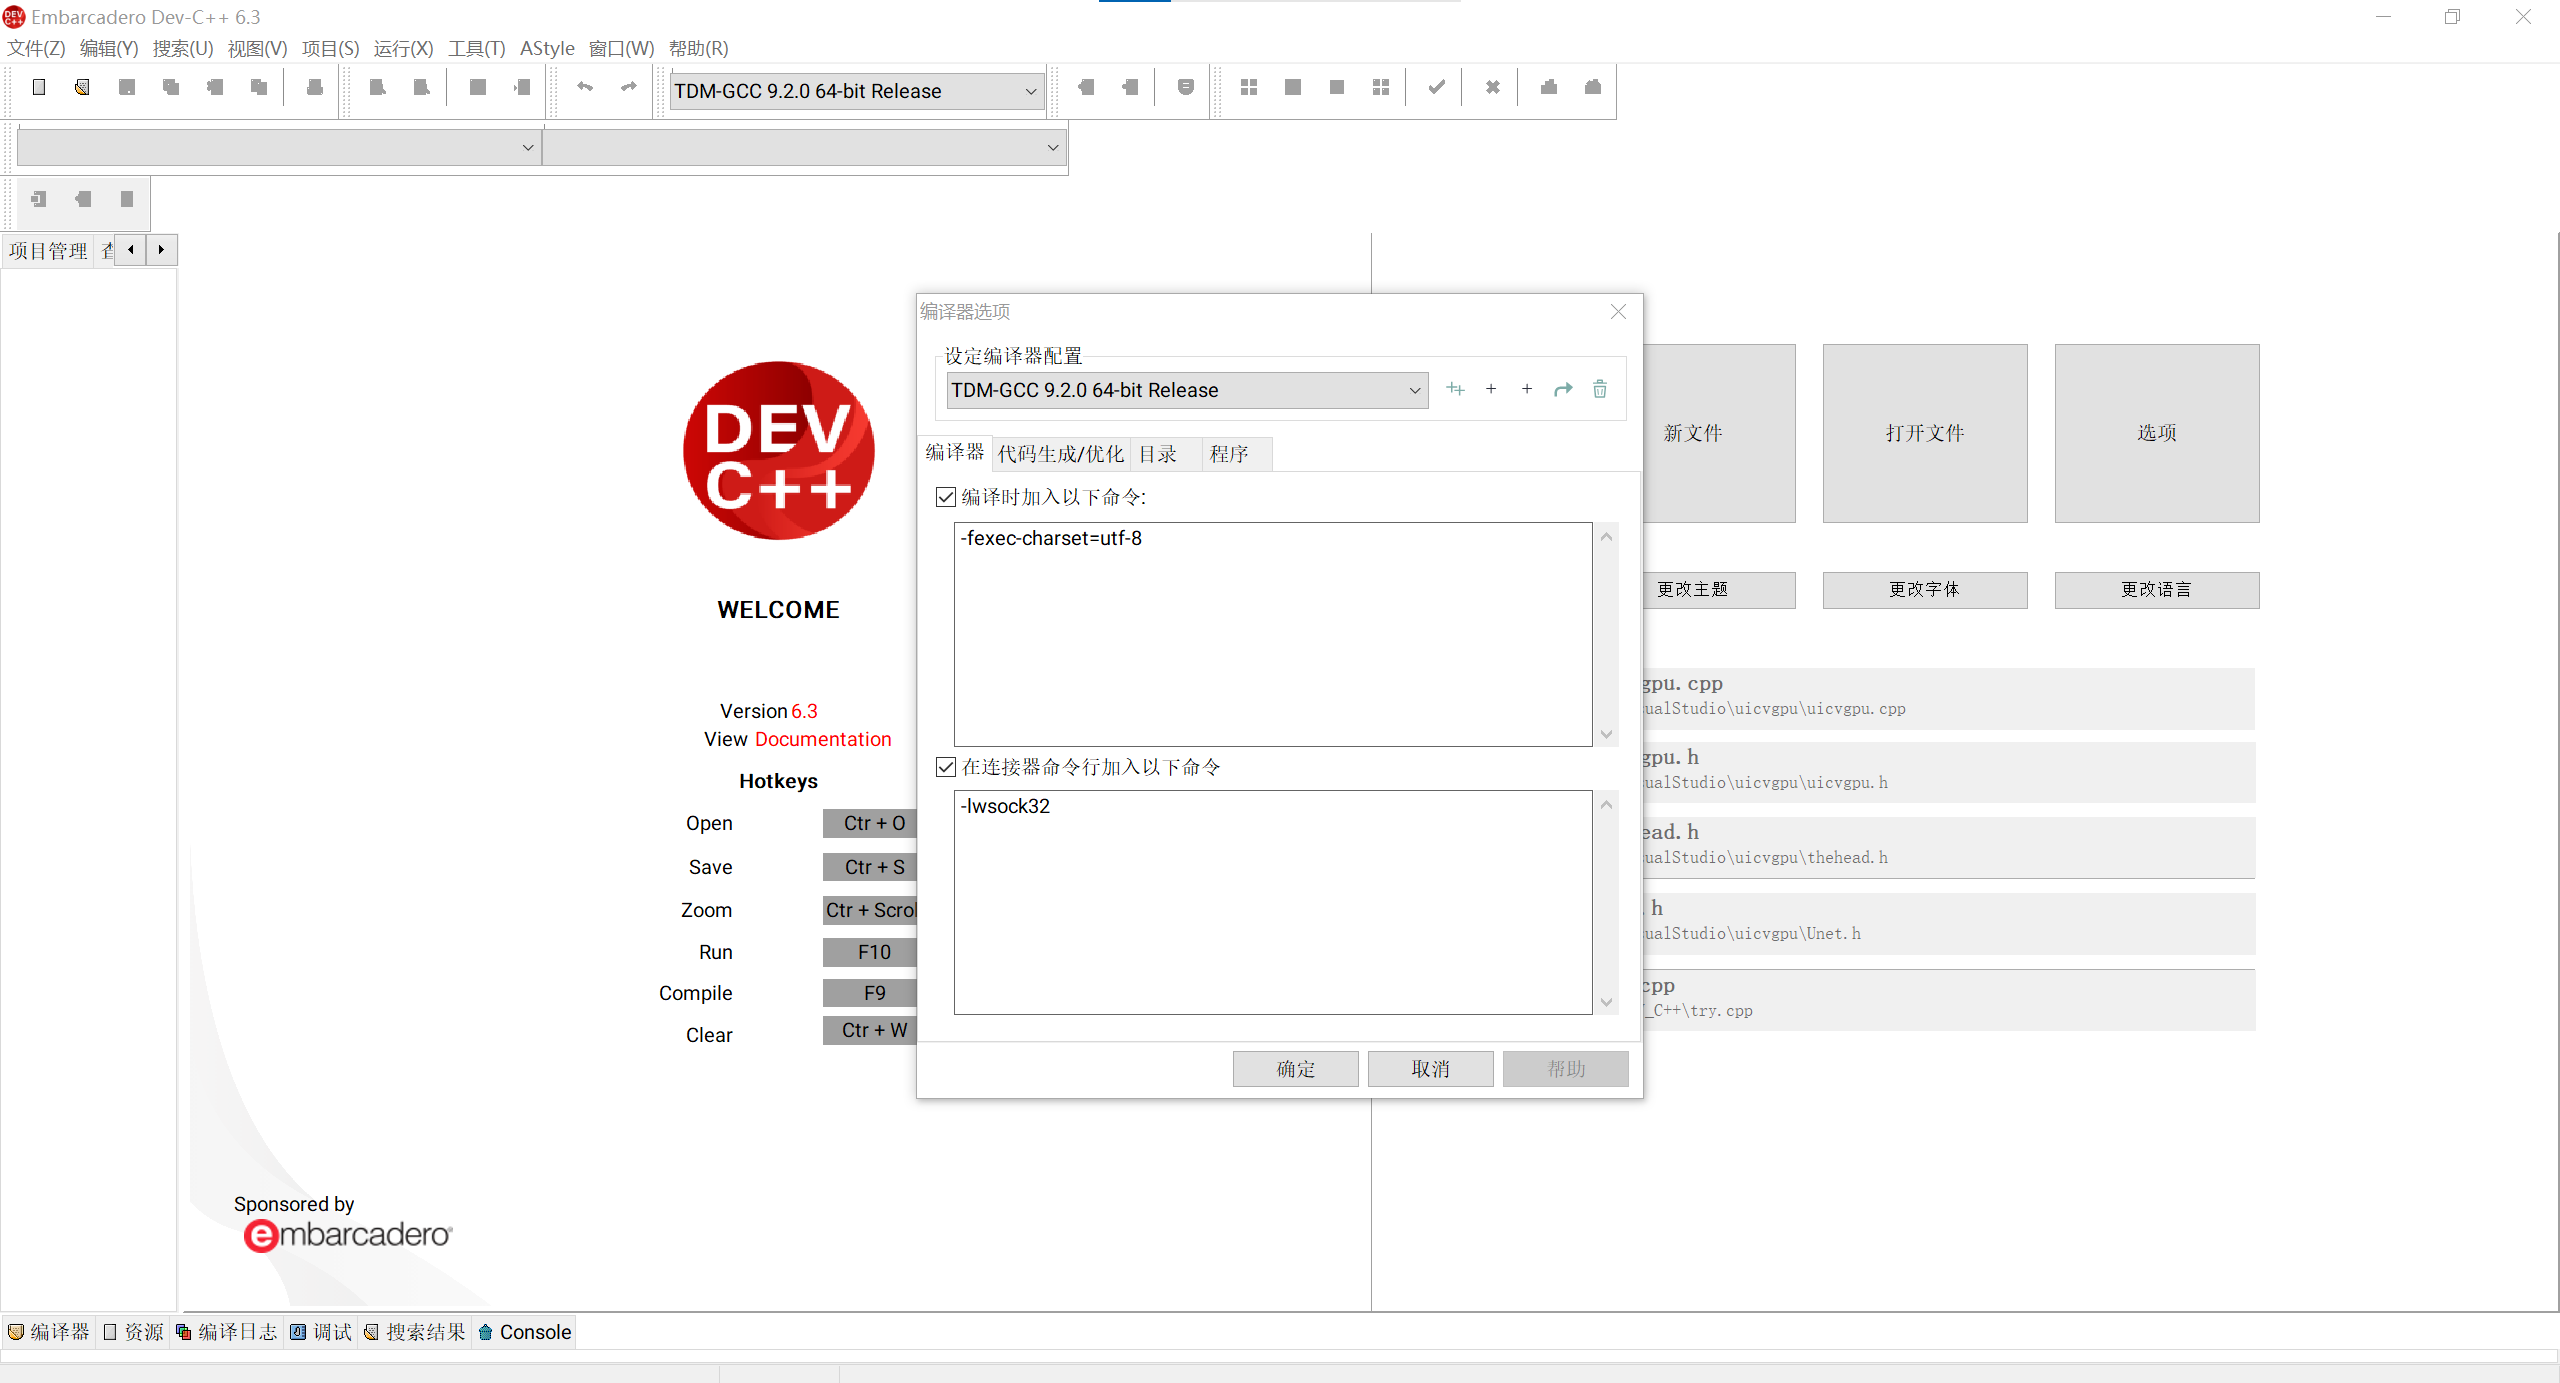Screen dimensions: 2560x1383
Task: Open the 工具(T) menu
Action: (476, 48)
